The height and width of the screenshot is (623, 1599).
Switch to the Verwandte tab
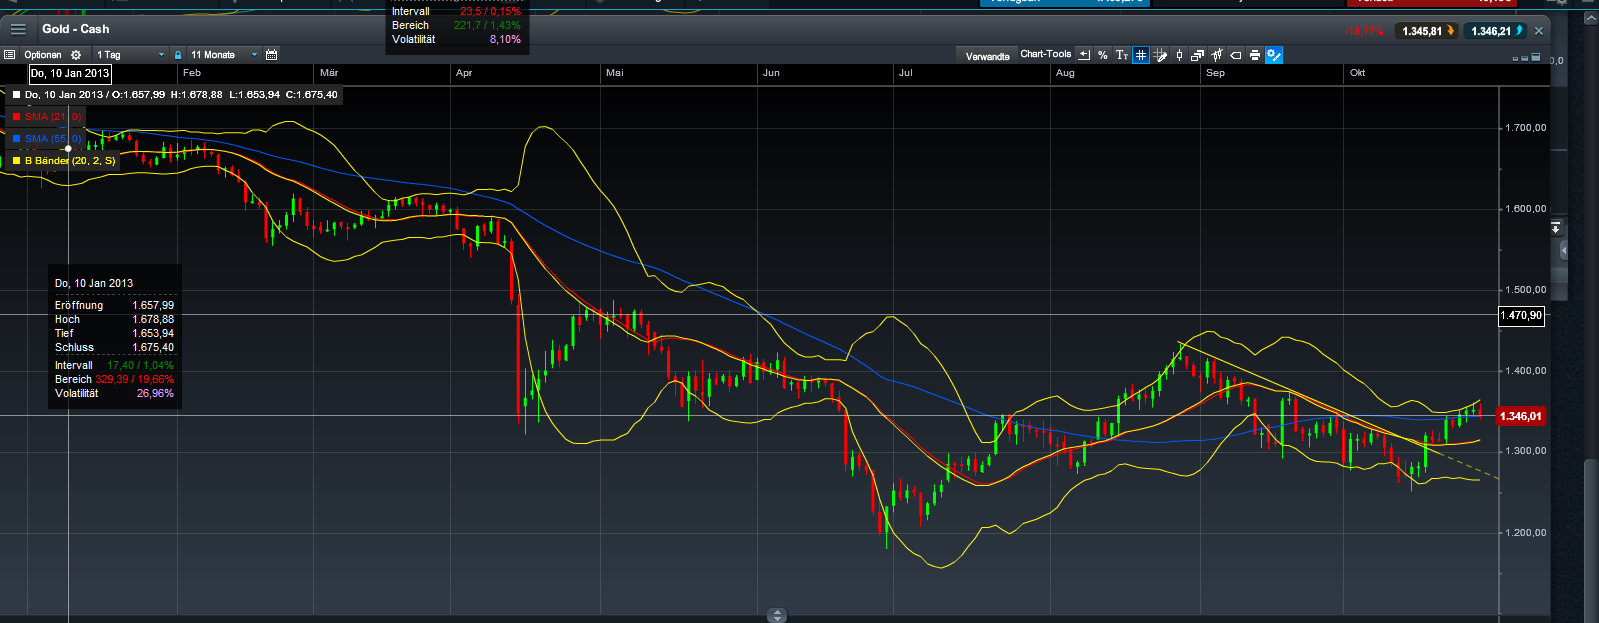tap(987, 56)
